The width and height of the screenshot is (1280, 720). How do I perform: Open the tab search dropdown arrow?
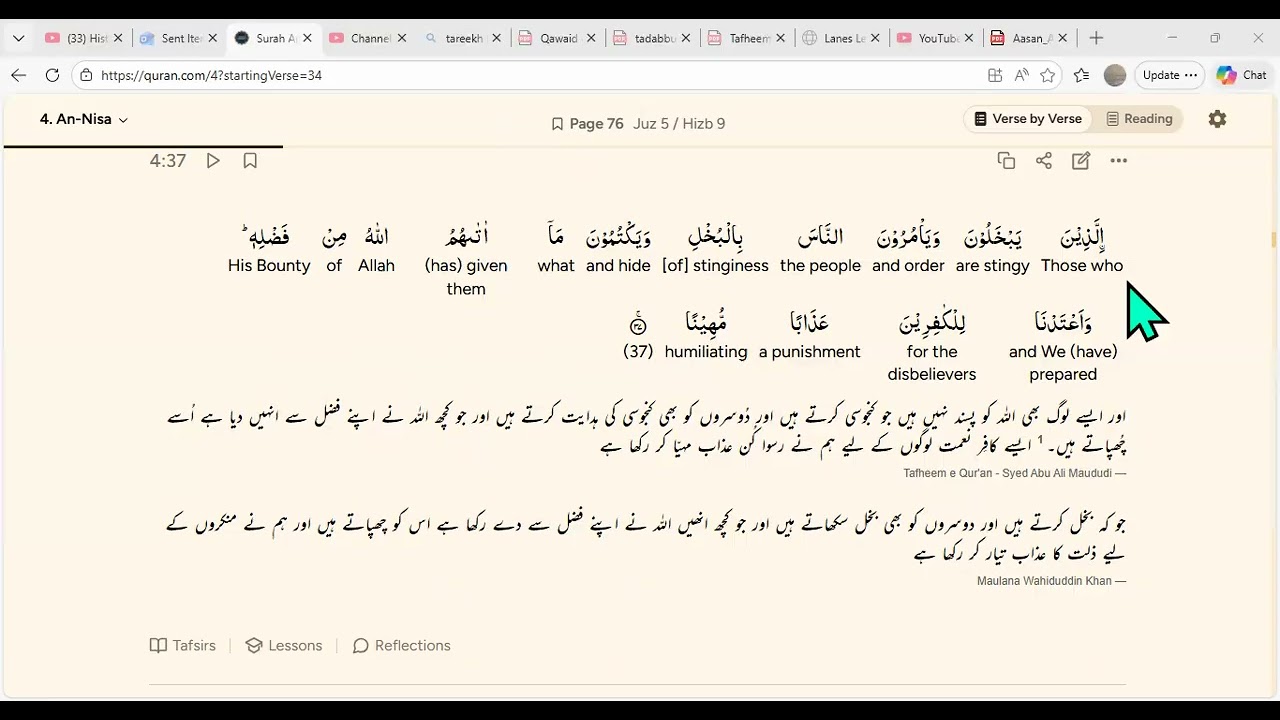tap(18, 38)
